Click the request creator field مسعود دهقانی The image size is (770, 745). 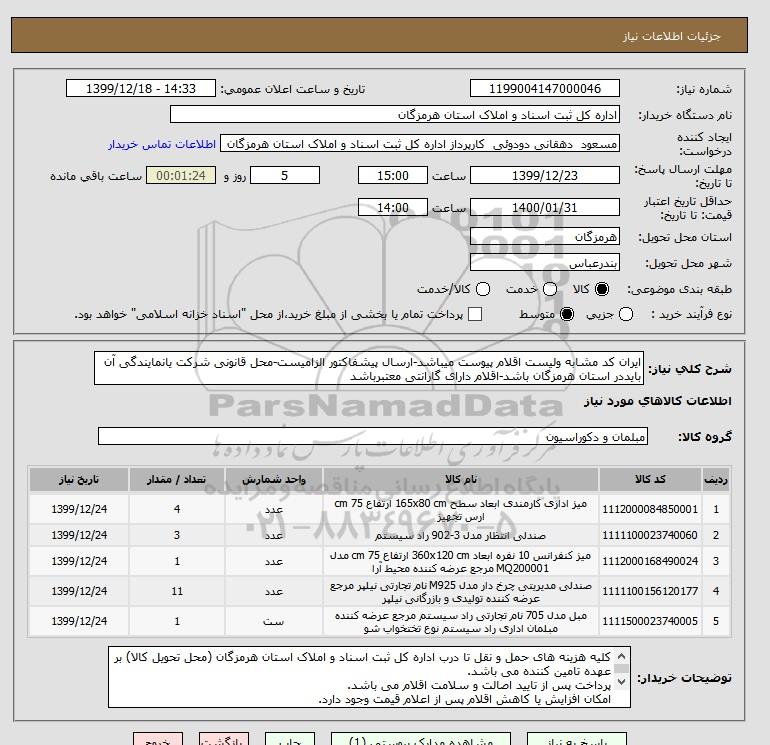pyautogui.click(x=420, y=144)
